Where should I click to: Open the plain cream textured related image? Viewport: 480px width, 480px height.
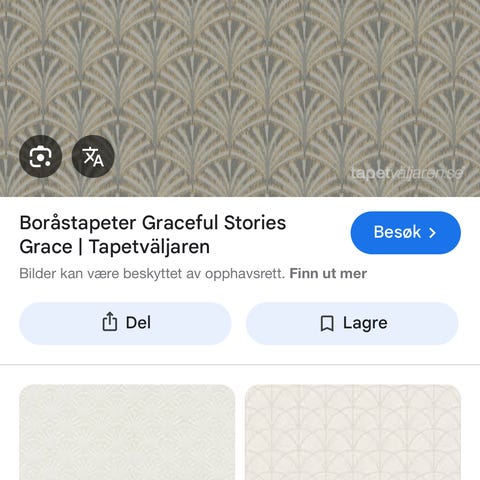tap(127, 432)
